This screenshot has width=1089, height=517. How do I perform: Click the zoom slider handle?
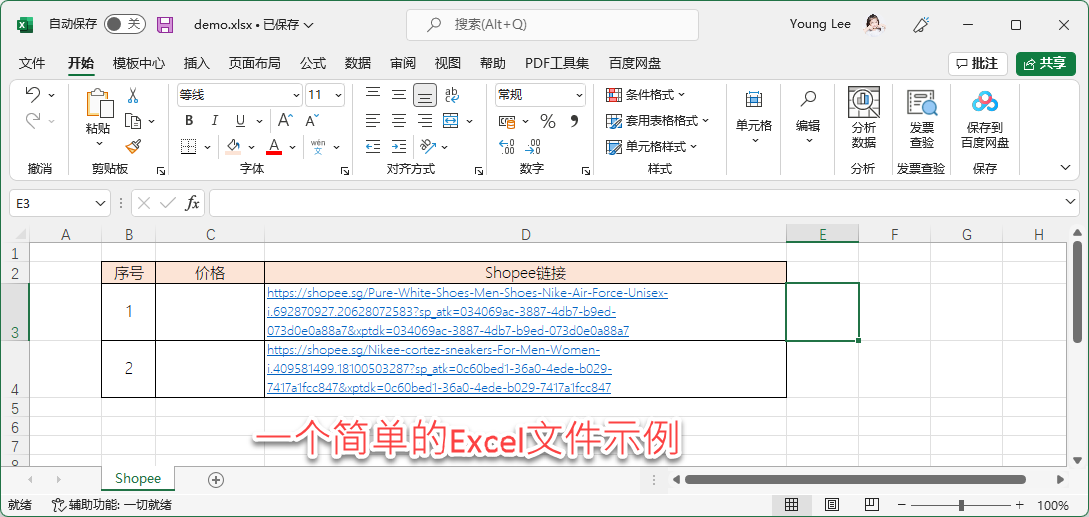pyautogui.click(x=961, y=505)
